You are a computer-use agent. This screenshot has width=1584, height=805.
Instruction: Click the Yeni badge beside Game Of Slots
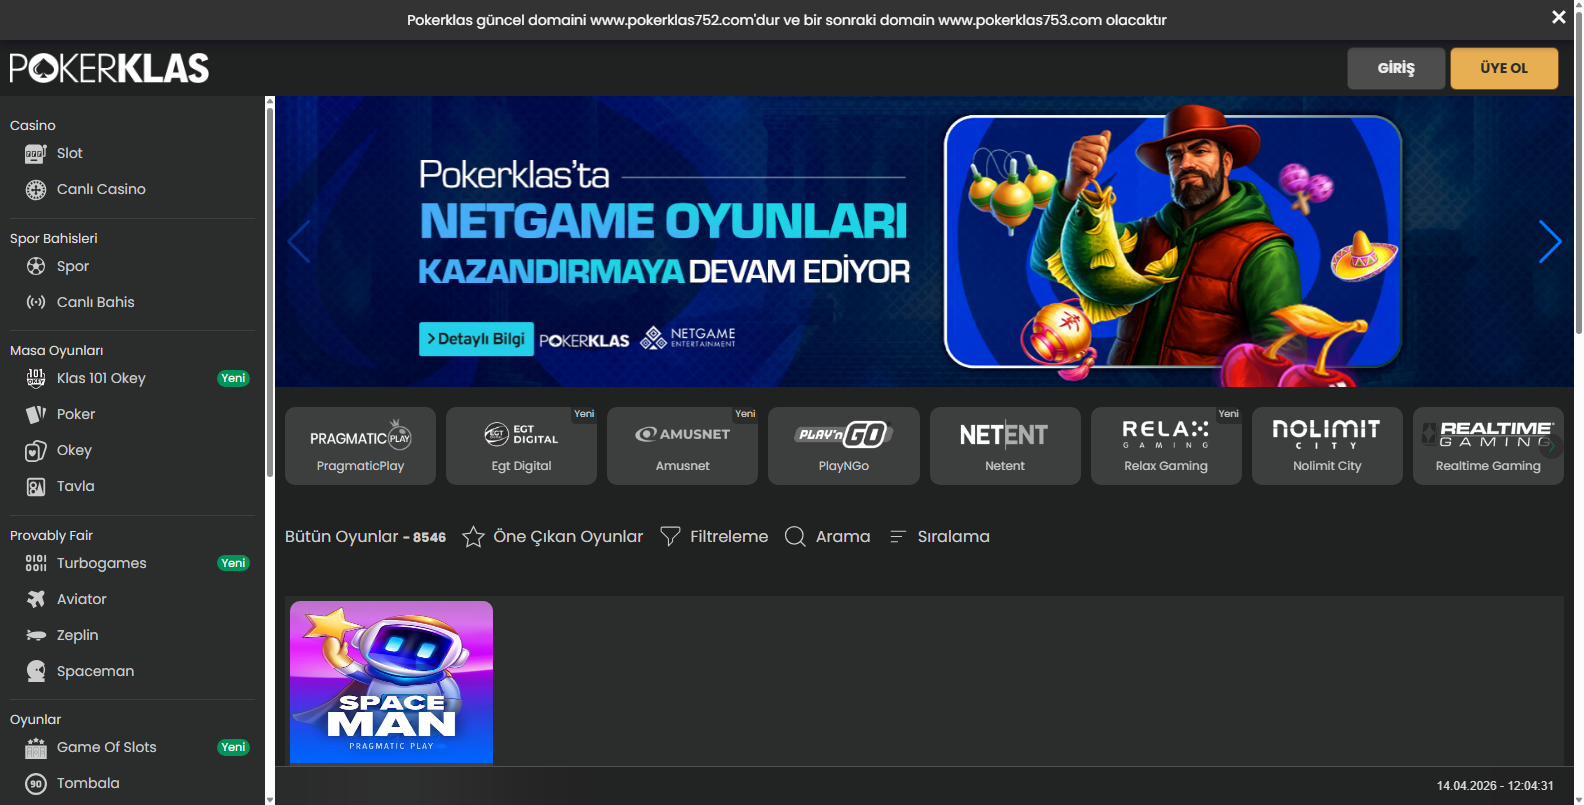click(233, 747)
